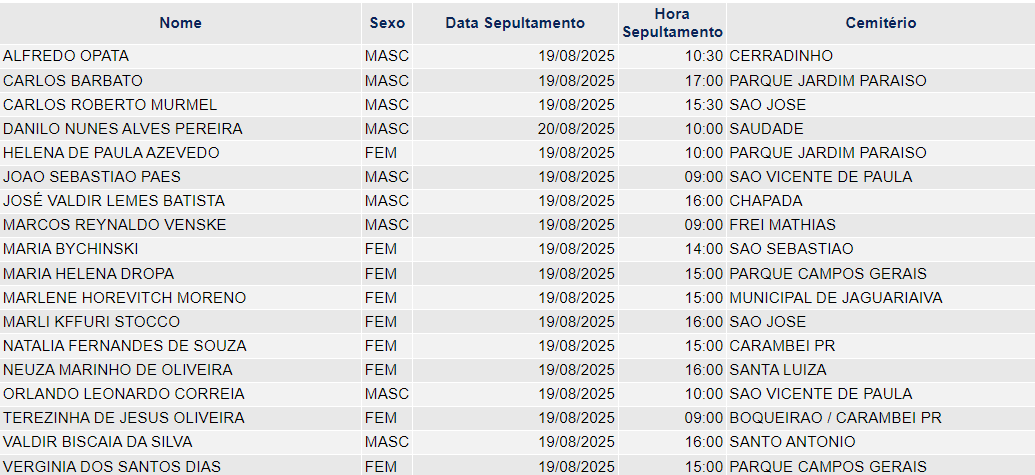Click the Data Sepultamento column header
1035x475 pixels.
pyautogui.click(x=515, y=23)
